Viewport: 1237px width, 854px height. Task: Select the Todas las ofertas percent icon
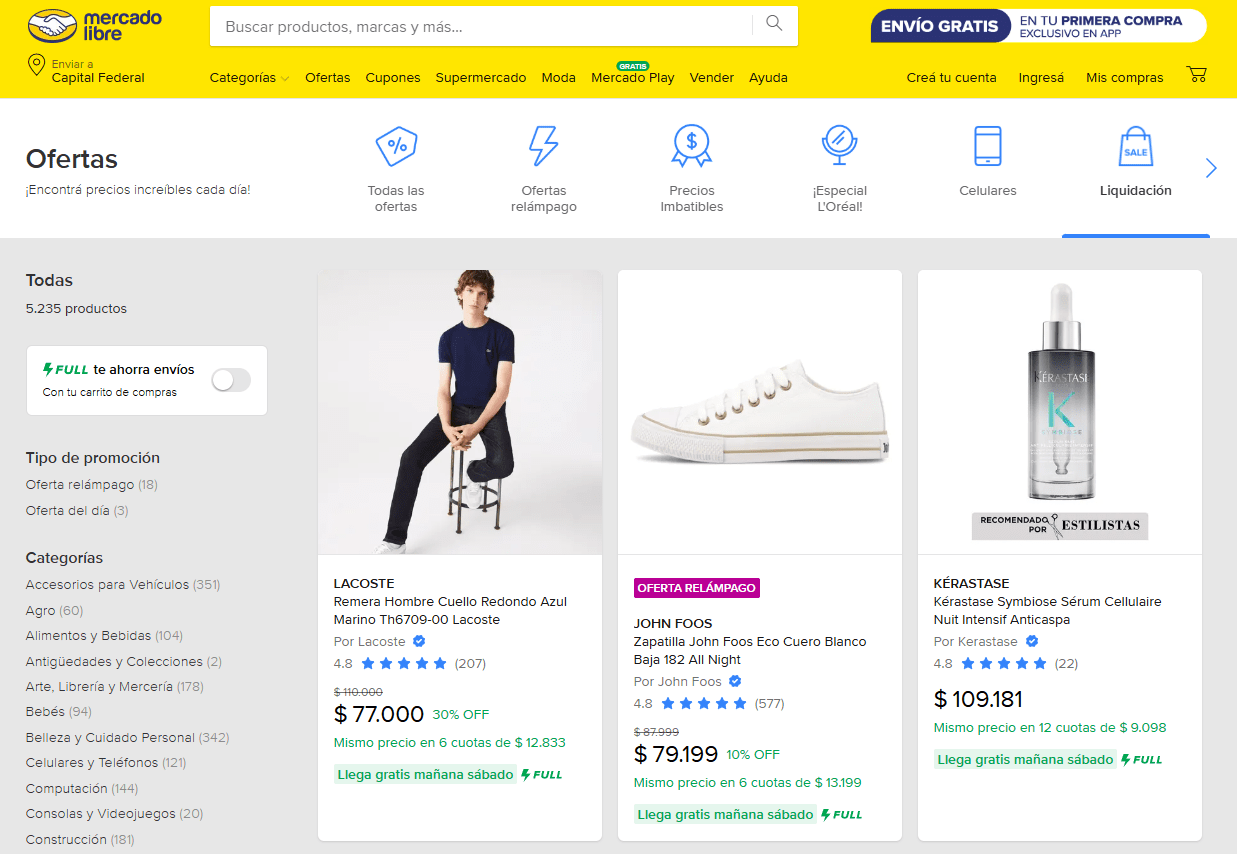point(396,146)
